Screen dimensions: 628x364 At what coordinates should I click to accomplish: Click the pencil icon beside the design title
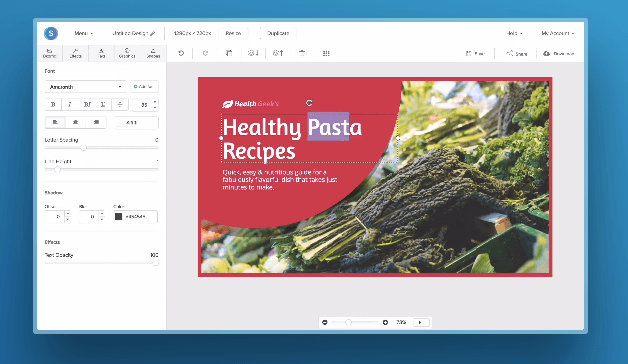click(153, 34)
